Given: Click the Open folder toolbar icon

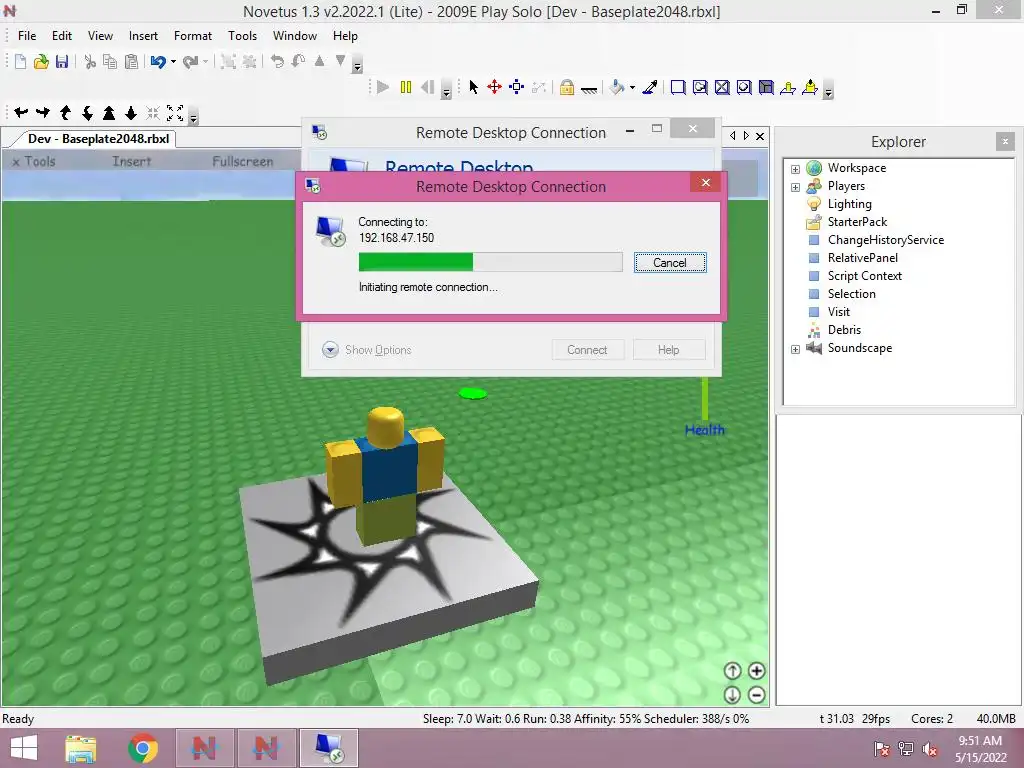Looking at the screenshot, I should coord(41,61).
